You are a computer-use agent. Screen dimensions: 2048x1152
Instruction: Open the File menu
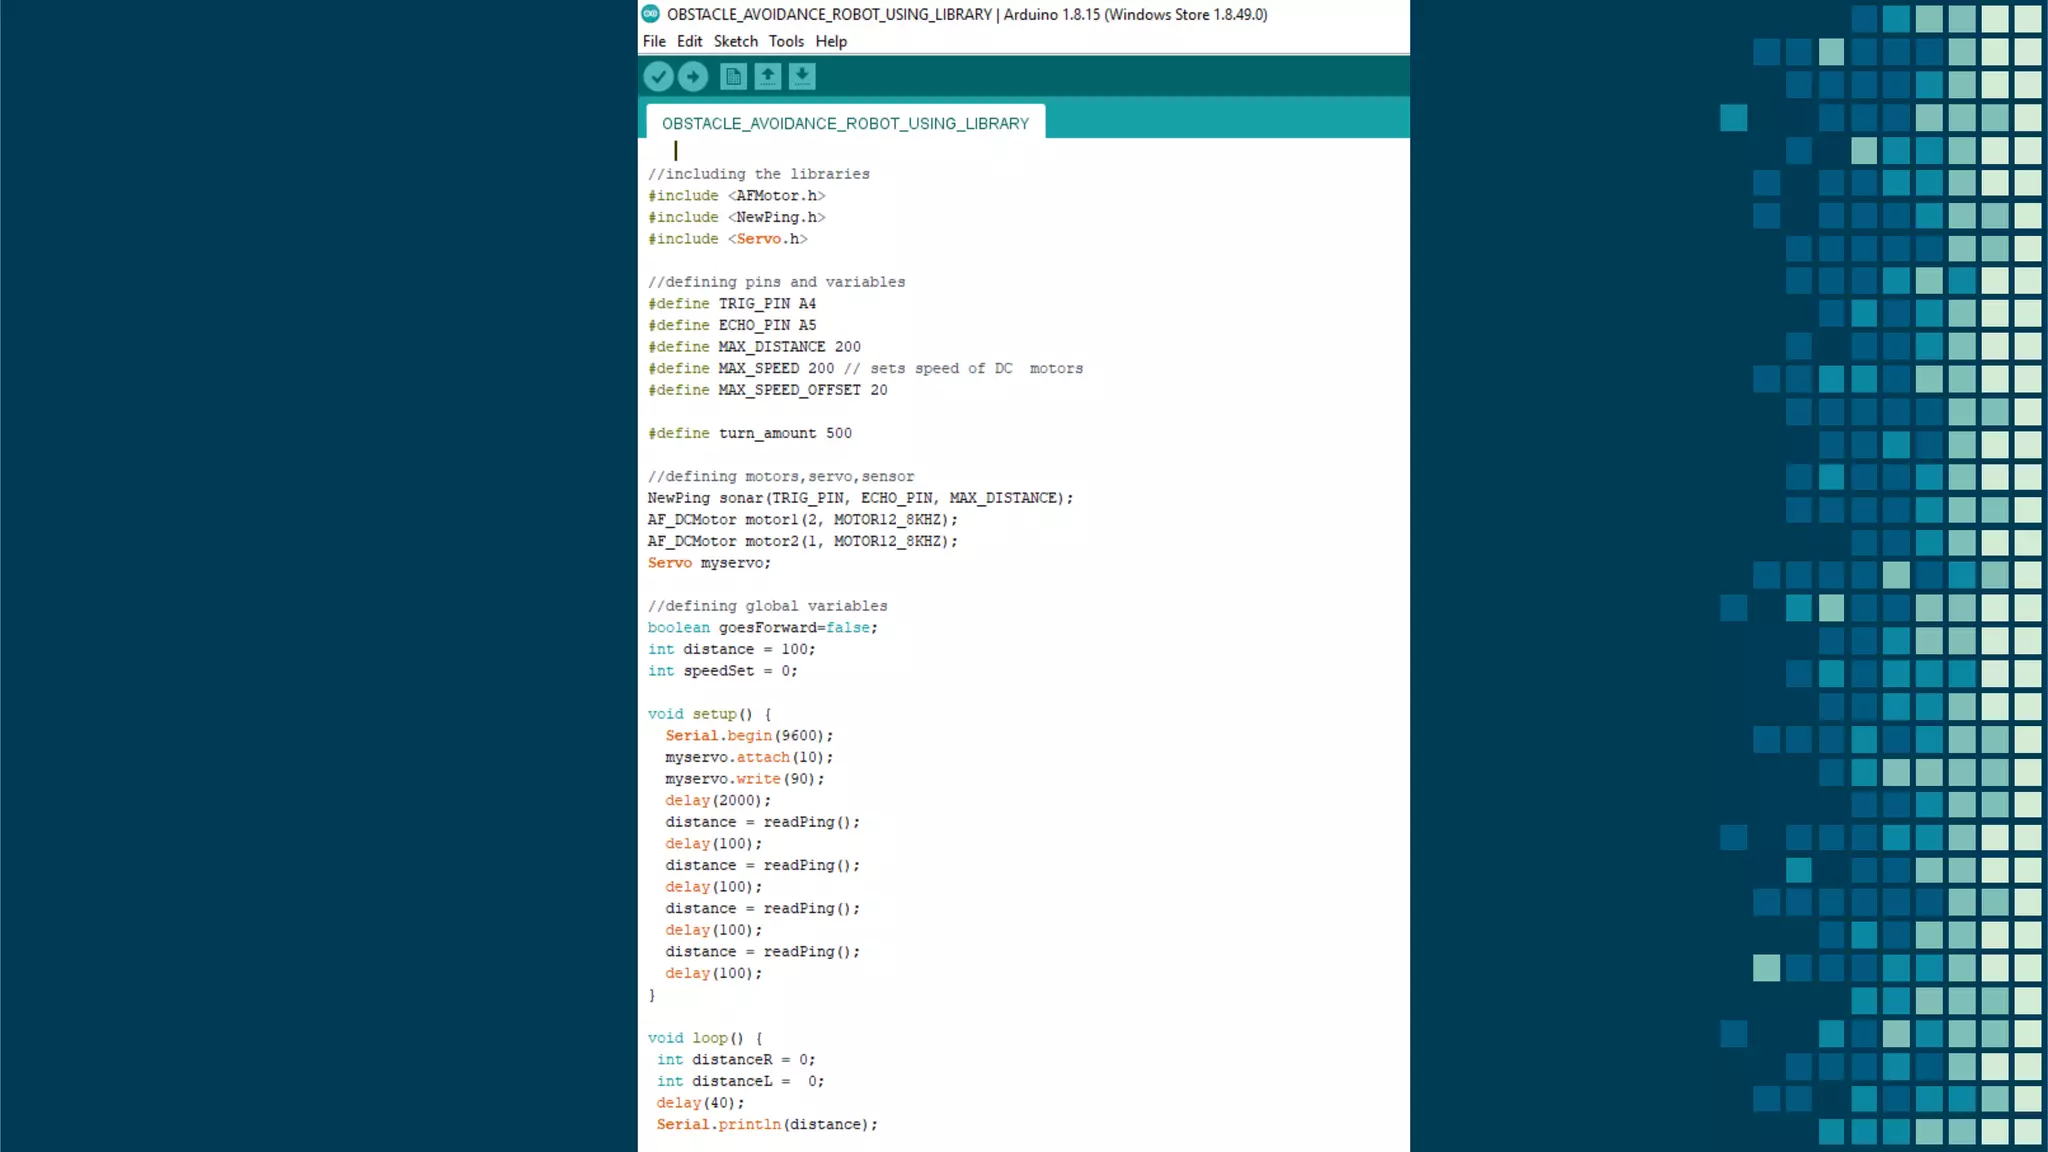[x=654, y=41]
